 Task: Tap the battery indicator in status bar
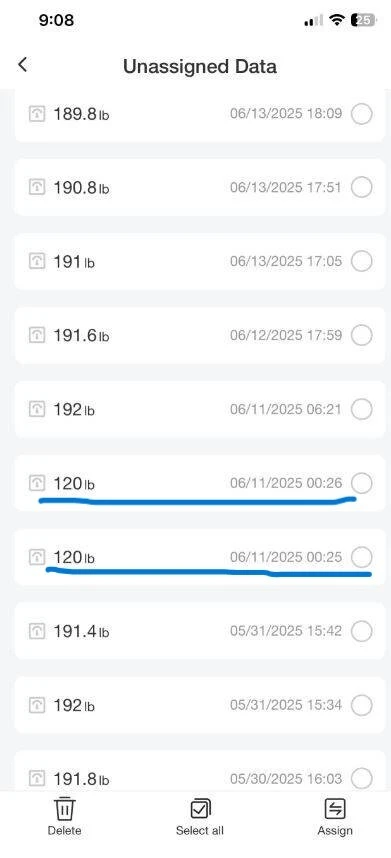click(364, 20)
